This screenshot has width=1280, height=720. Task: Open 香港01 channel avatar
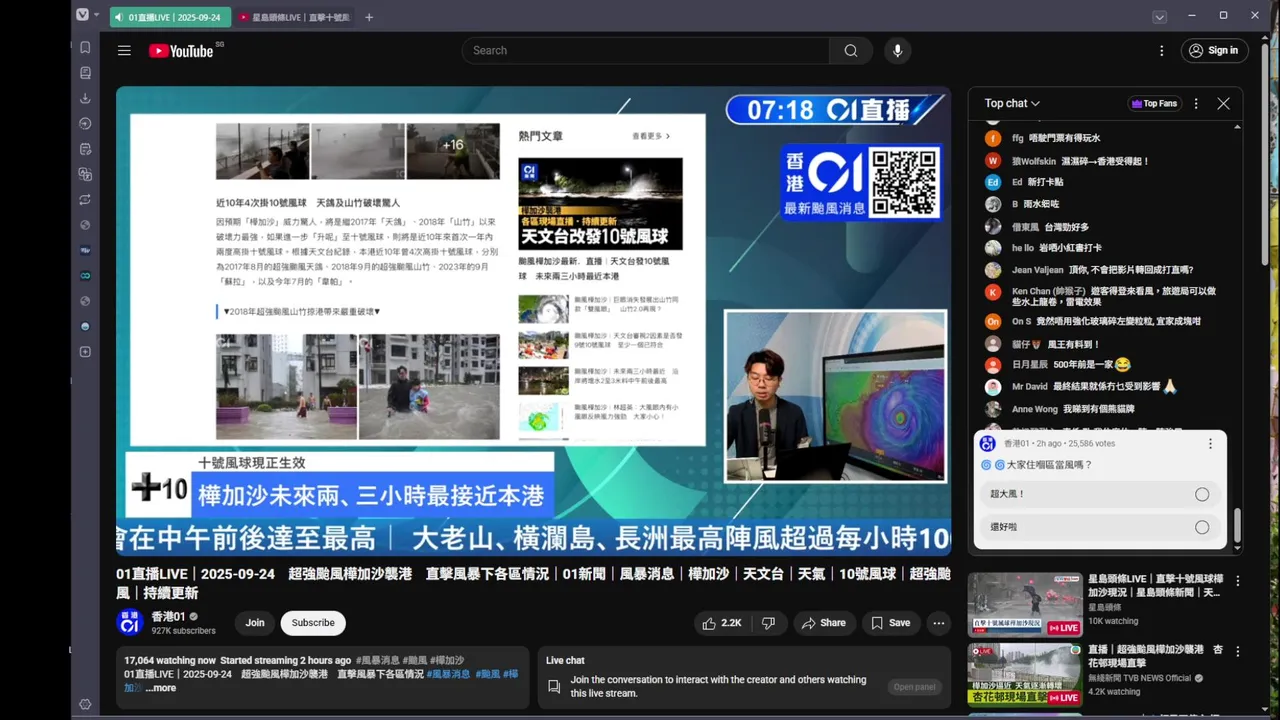tap(130, 622)
